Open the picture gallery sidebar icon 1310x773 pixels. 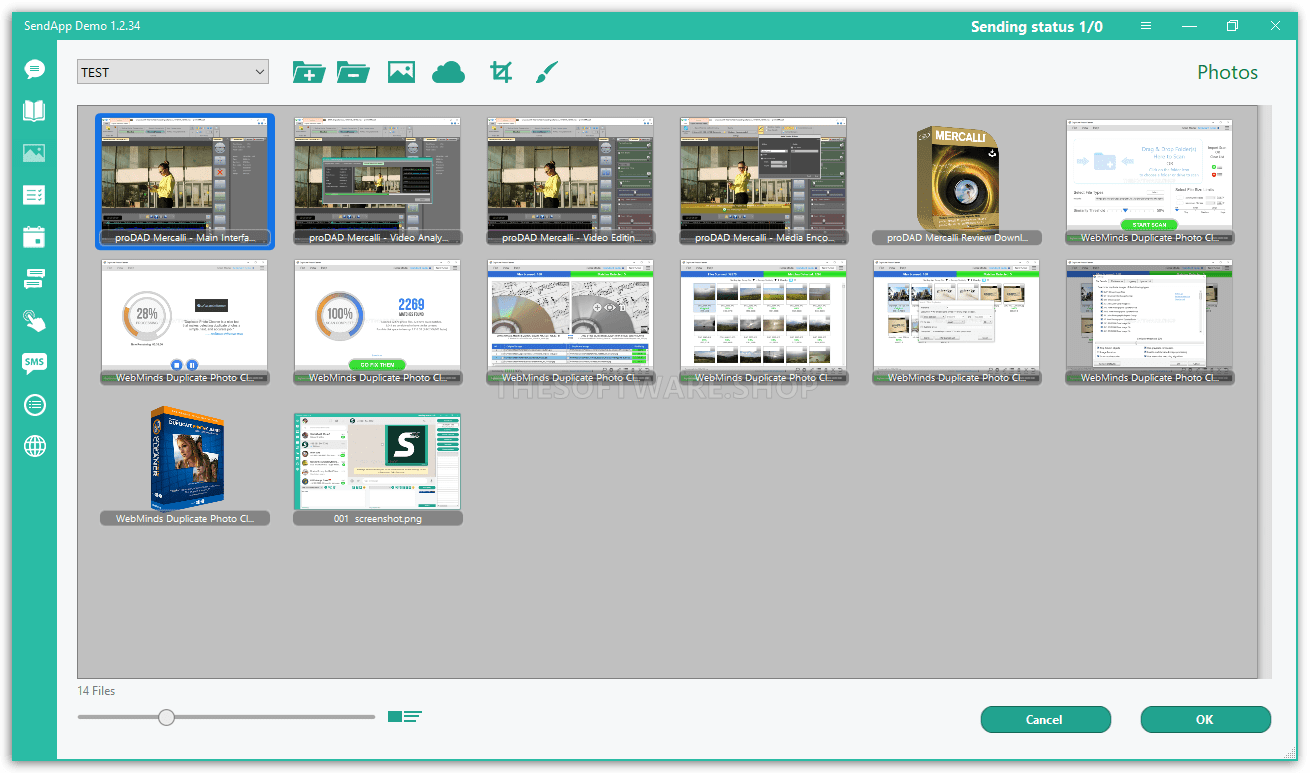tap(35, 153)
